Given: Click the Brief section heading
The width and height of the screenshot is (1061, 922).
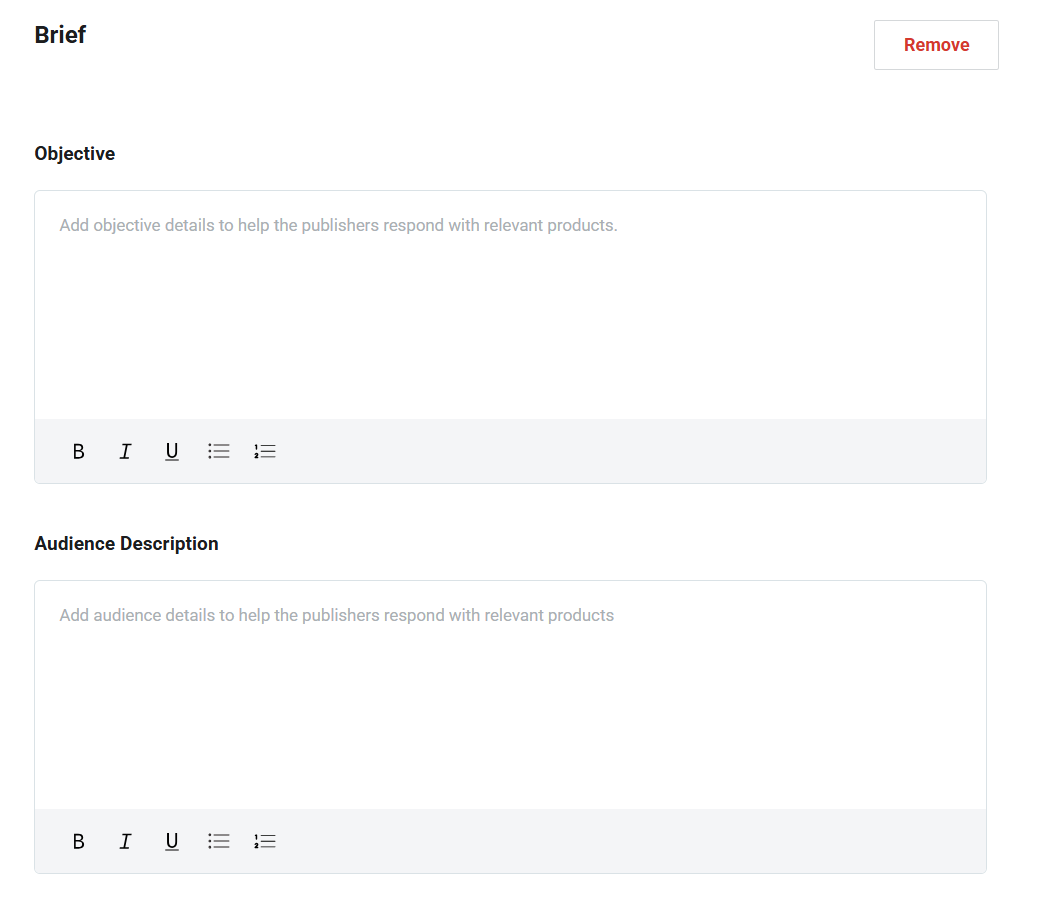Looking at the screenshot, I should pyautogui.click(x=60, y=35).
